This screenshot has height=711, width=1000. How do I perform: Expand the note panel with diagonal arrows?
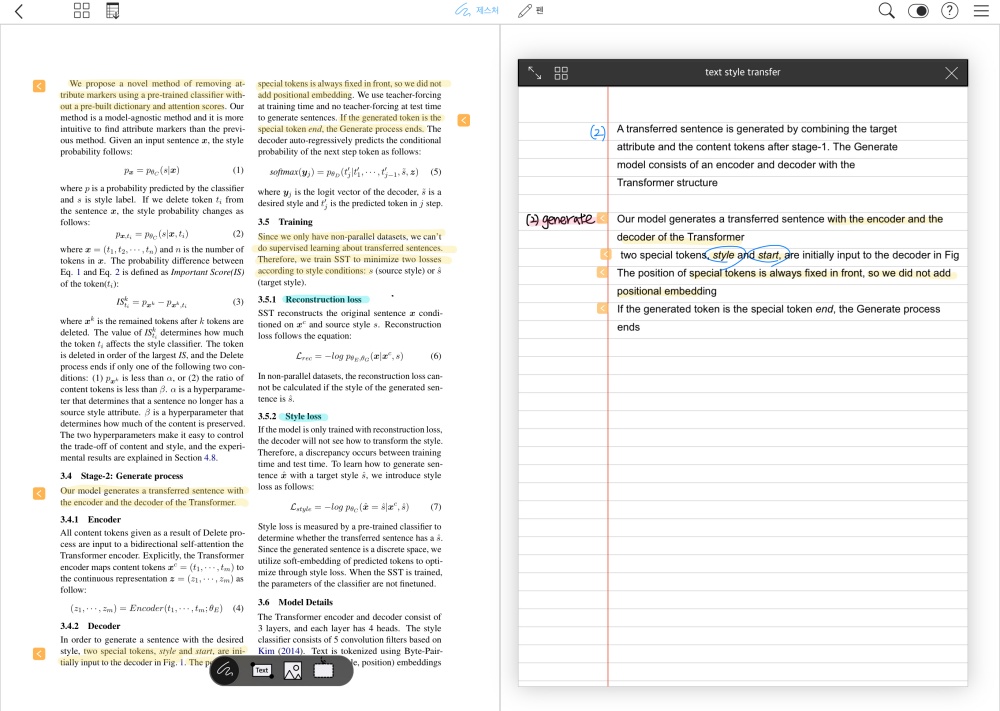(535, 73)
